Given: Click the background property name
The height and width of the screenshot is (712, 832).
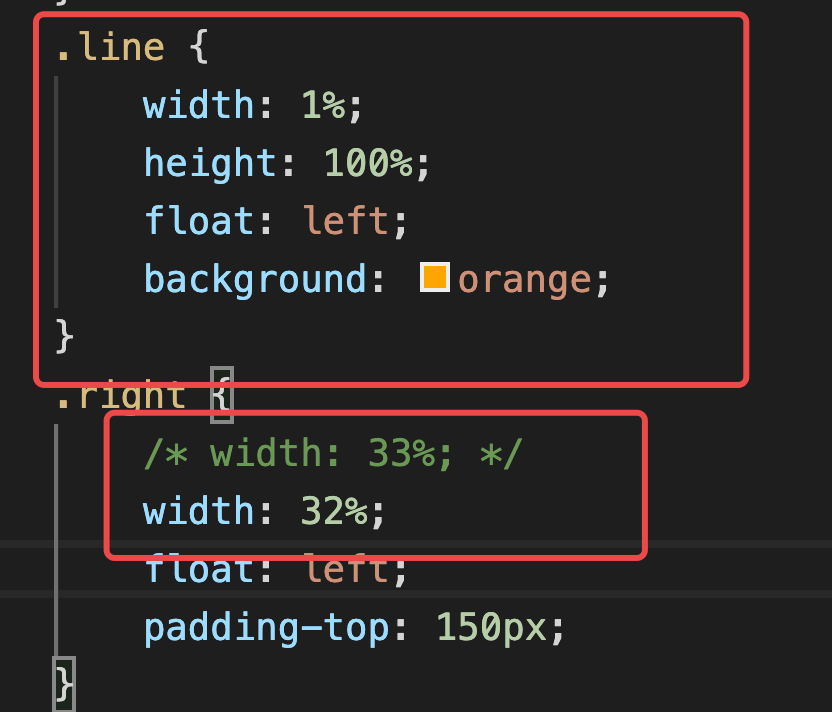Looking at the screenshot, I should click(255, 278).
